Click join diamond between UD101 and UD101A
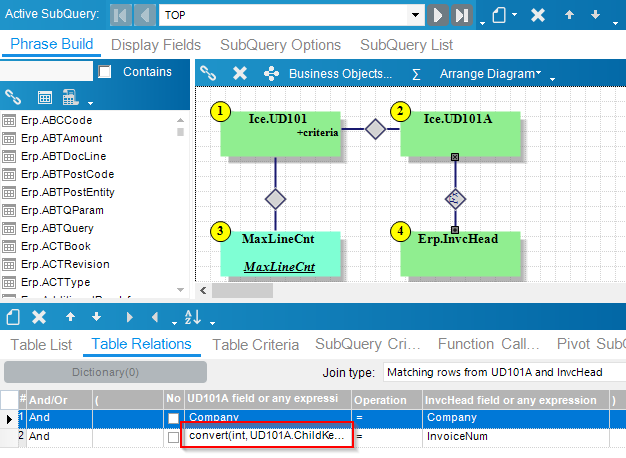Screen dimensions: 626x458 (x=375, y=129)
